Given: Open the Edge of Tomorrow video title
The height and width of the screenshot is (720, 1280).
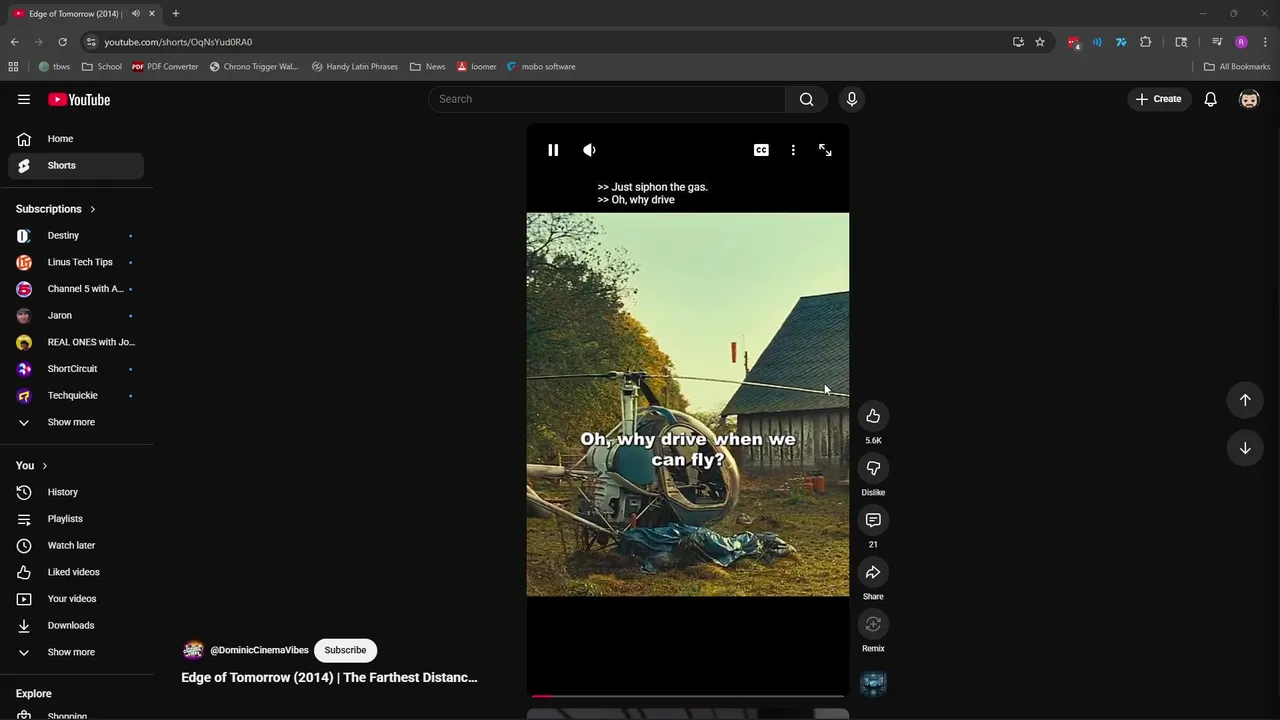Looking at the screenshot, I should 329,678.
